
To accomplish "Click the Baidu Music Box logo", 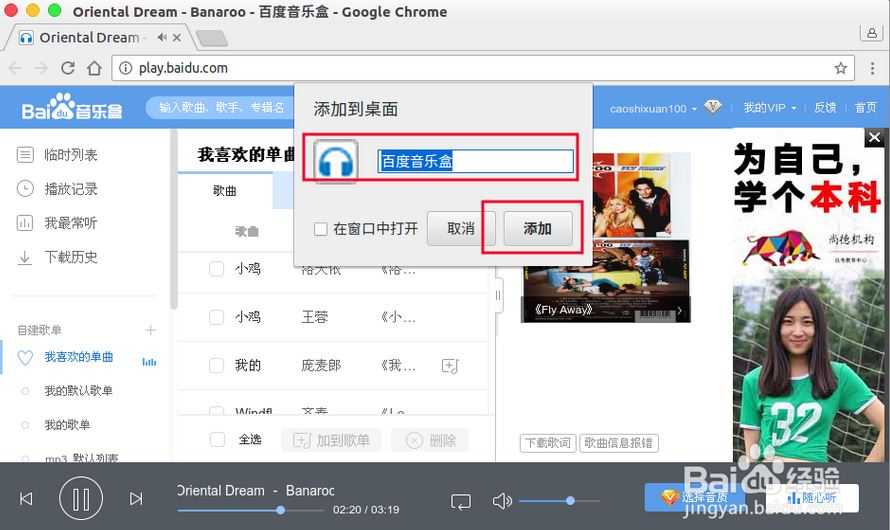I will [72, 107].
